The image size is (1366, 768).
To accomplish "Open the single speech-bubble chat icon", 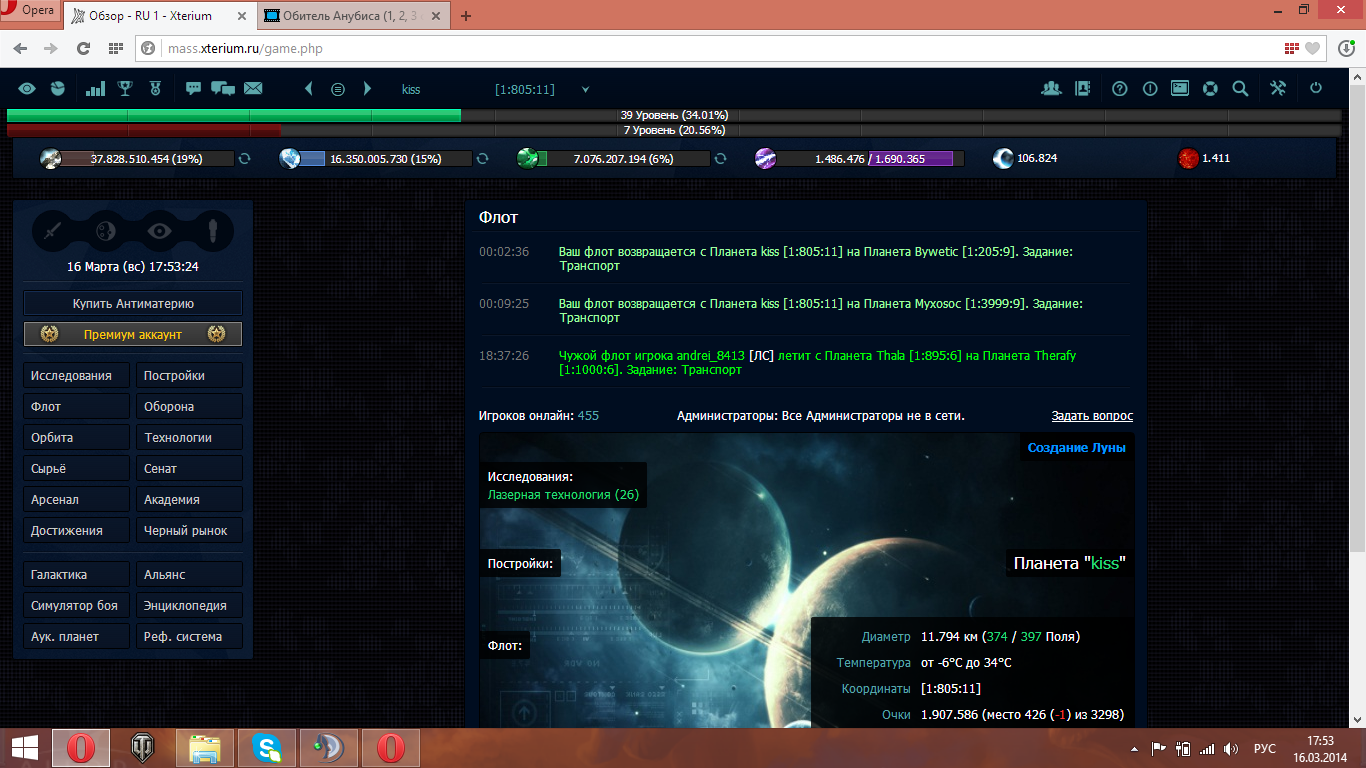I will tap(194, 89).
